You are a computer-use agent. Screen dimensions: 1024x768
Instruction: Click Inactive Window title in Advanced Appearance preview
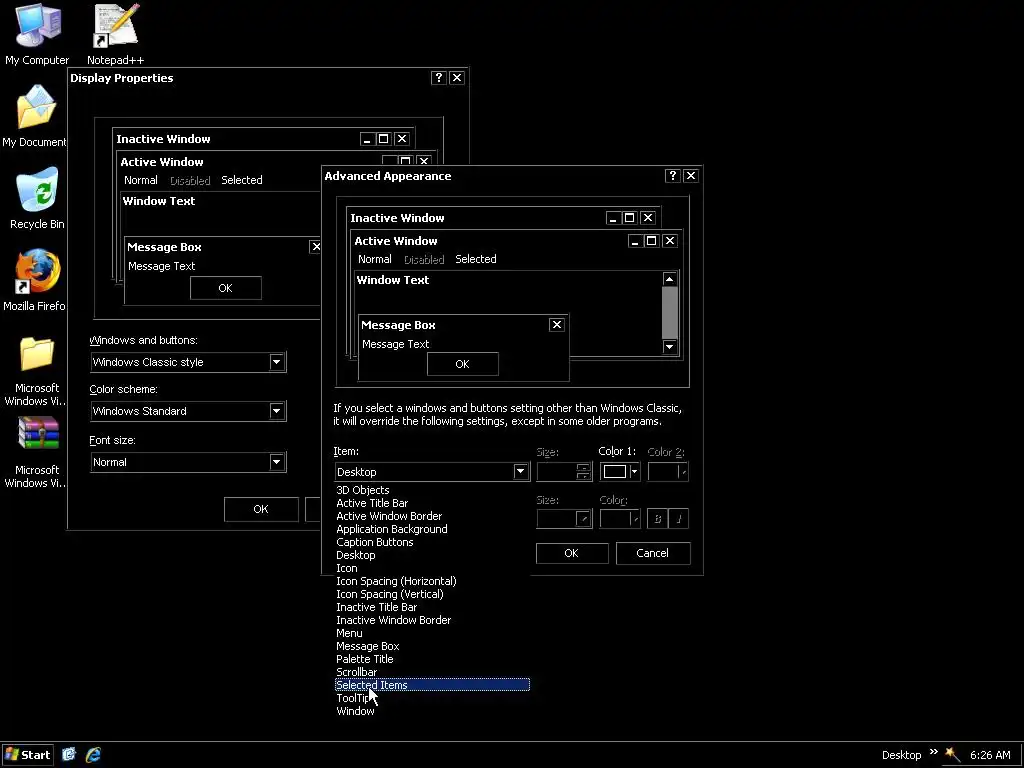(397, 218)
